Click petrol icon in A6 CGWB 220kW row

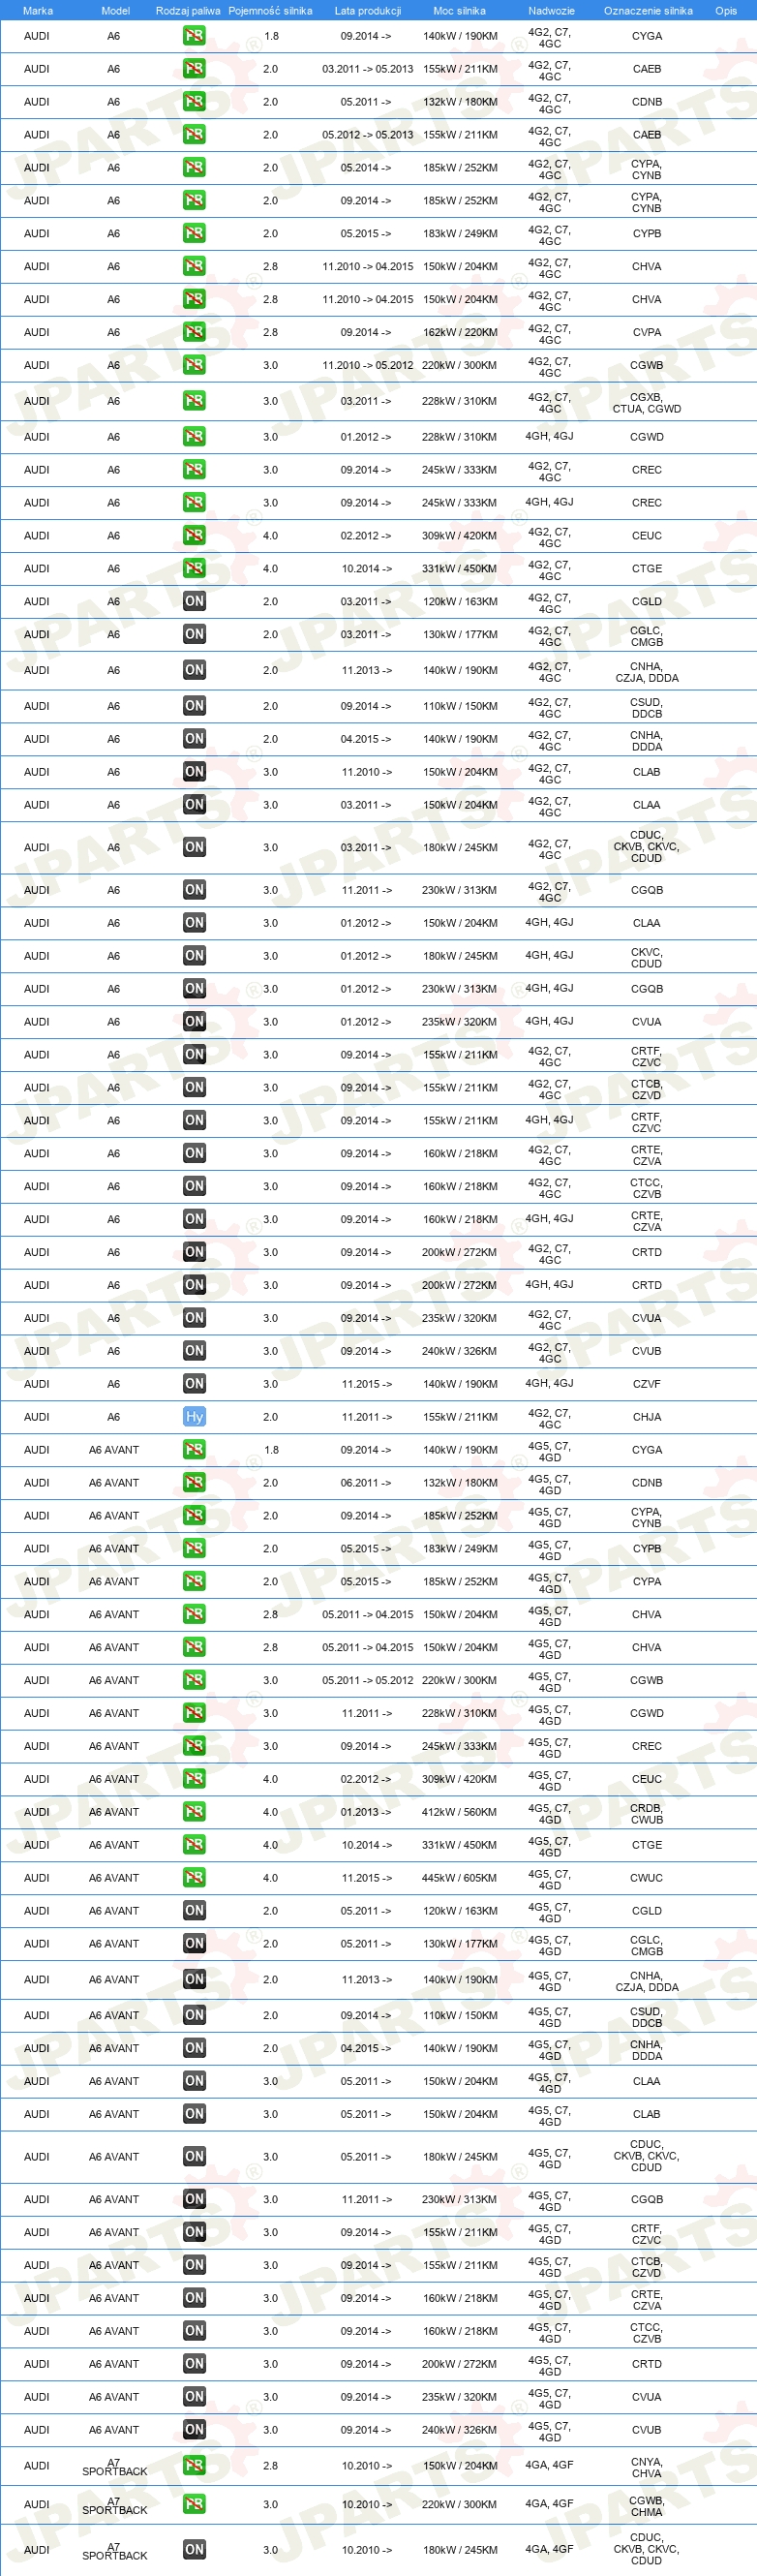pyautogui.click(x=194, y=365)
